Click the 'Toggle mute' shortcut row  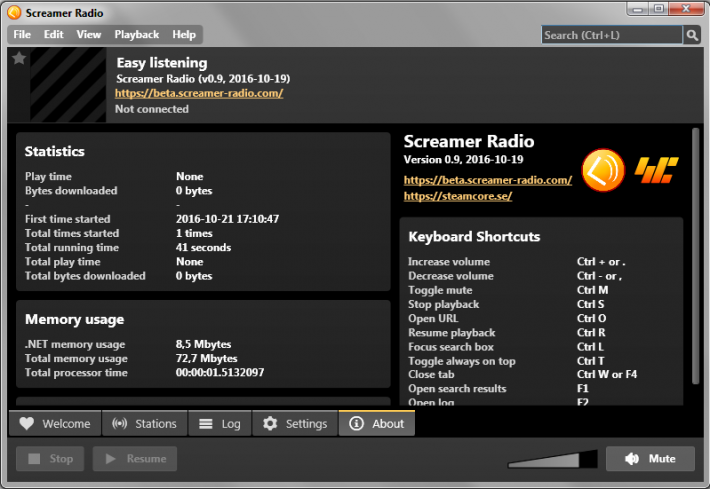pos(509,290)
